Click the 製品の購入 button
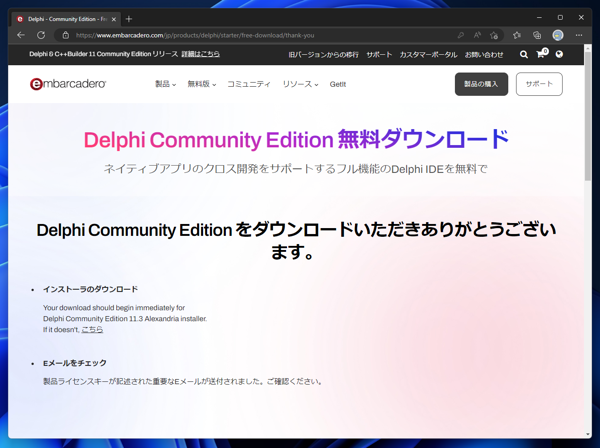600x448 pixels. (x=481, y=84)
